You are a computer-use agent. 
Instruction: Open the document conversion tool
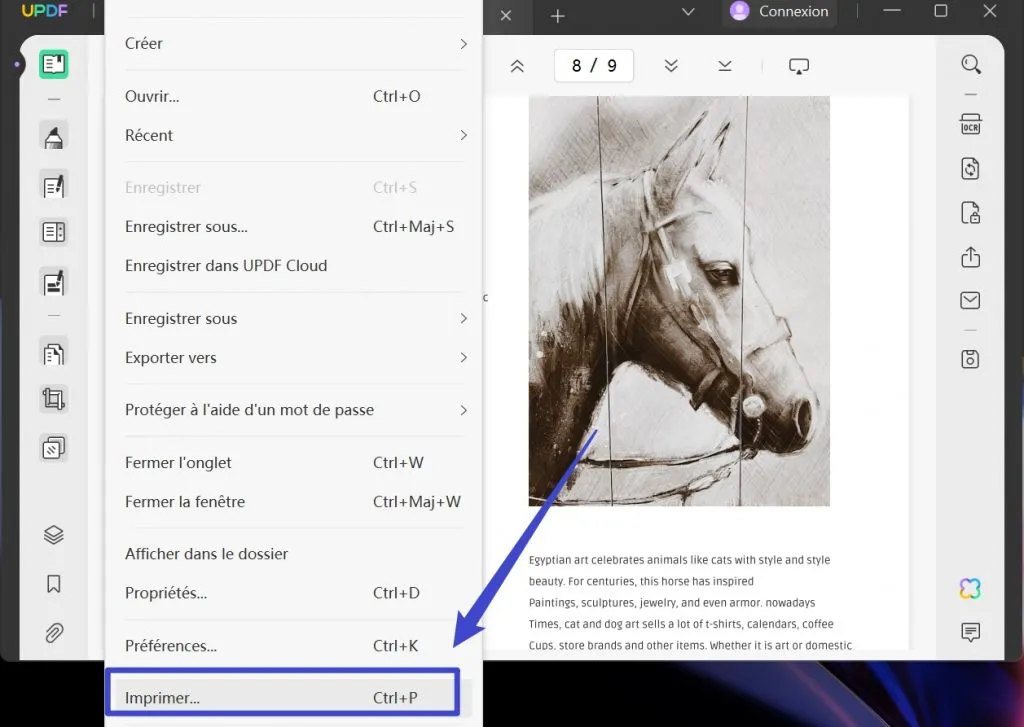[970, 168]
